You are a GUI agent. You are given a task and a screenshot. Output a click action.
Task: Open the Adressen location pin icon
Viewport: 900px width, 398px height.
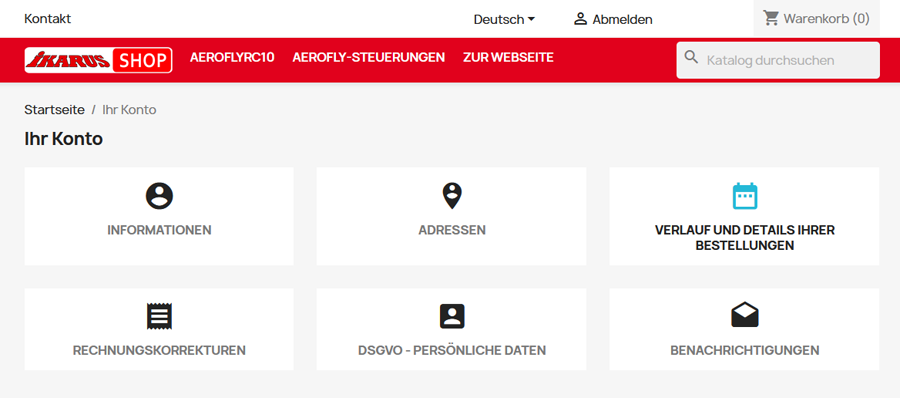452,196
